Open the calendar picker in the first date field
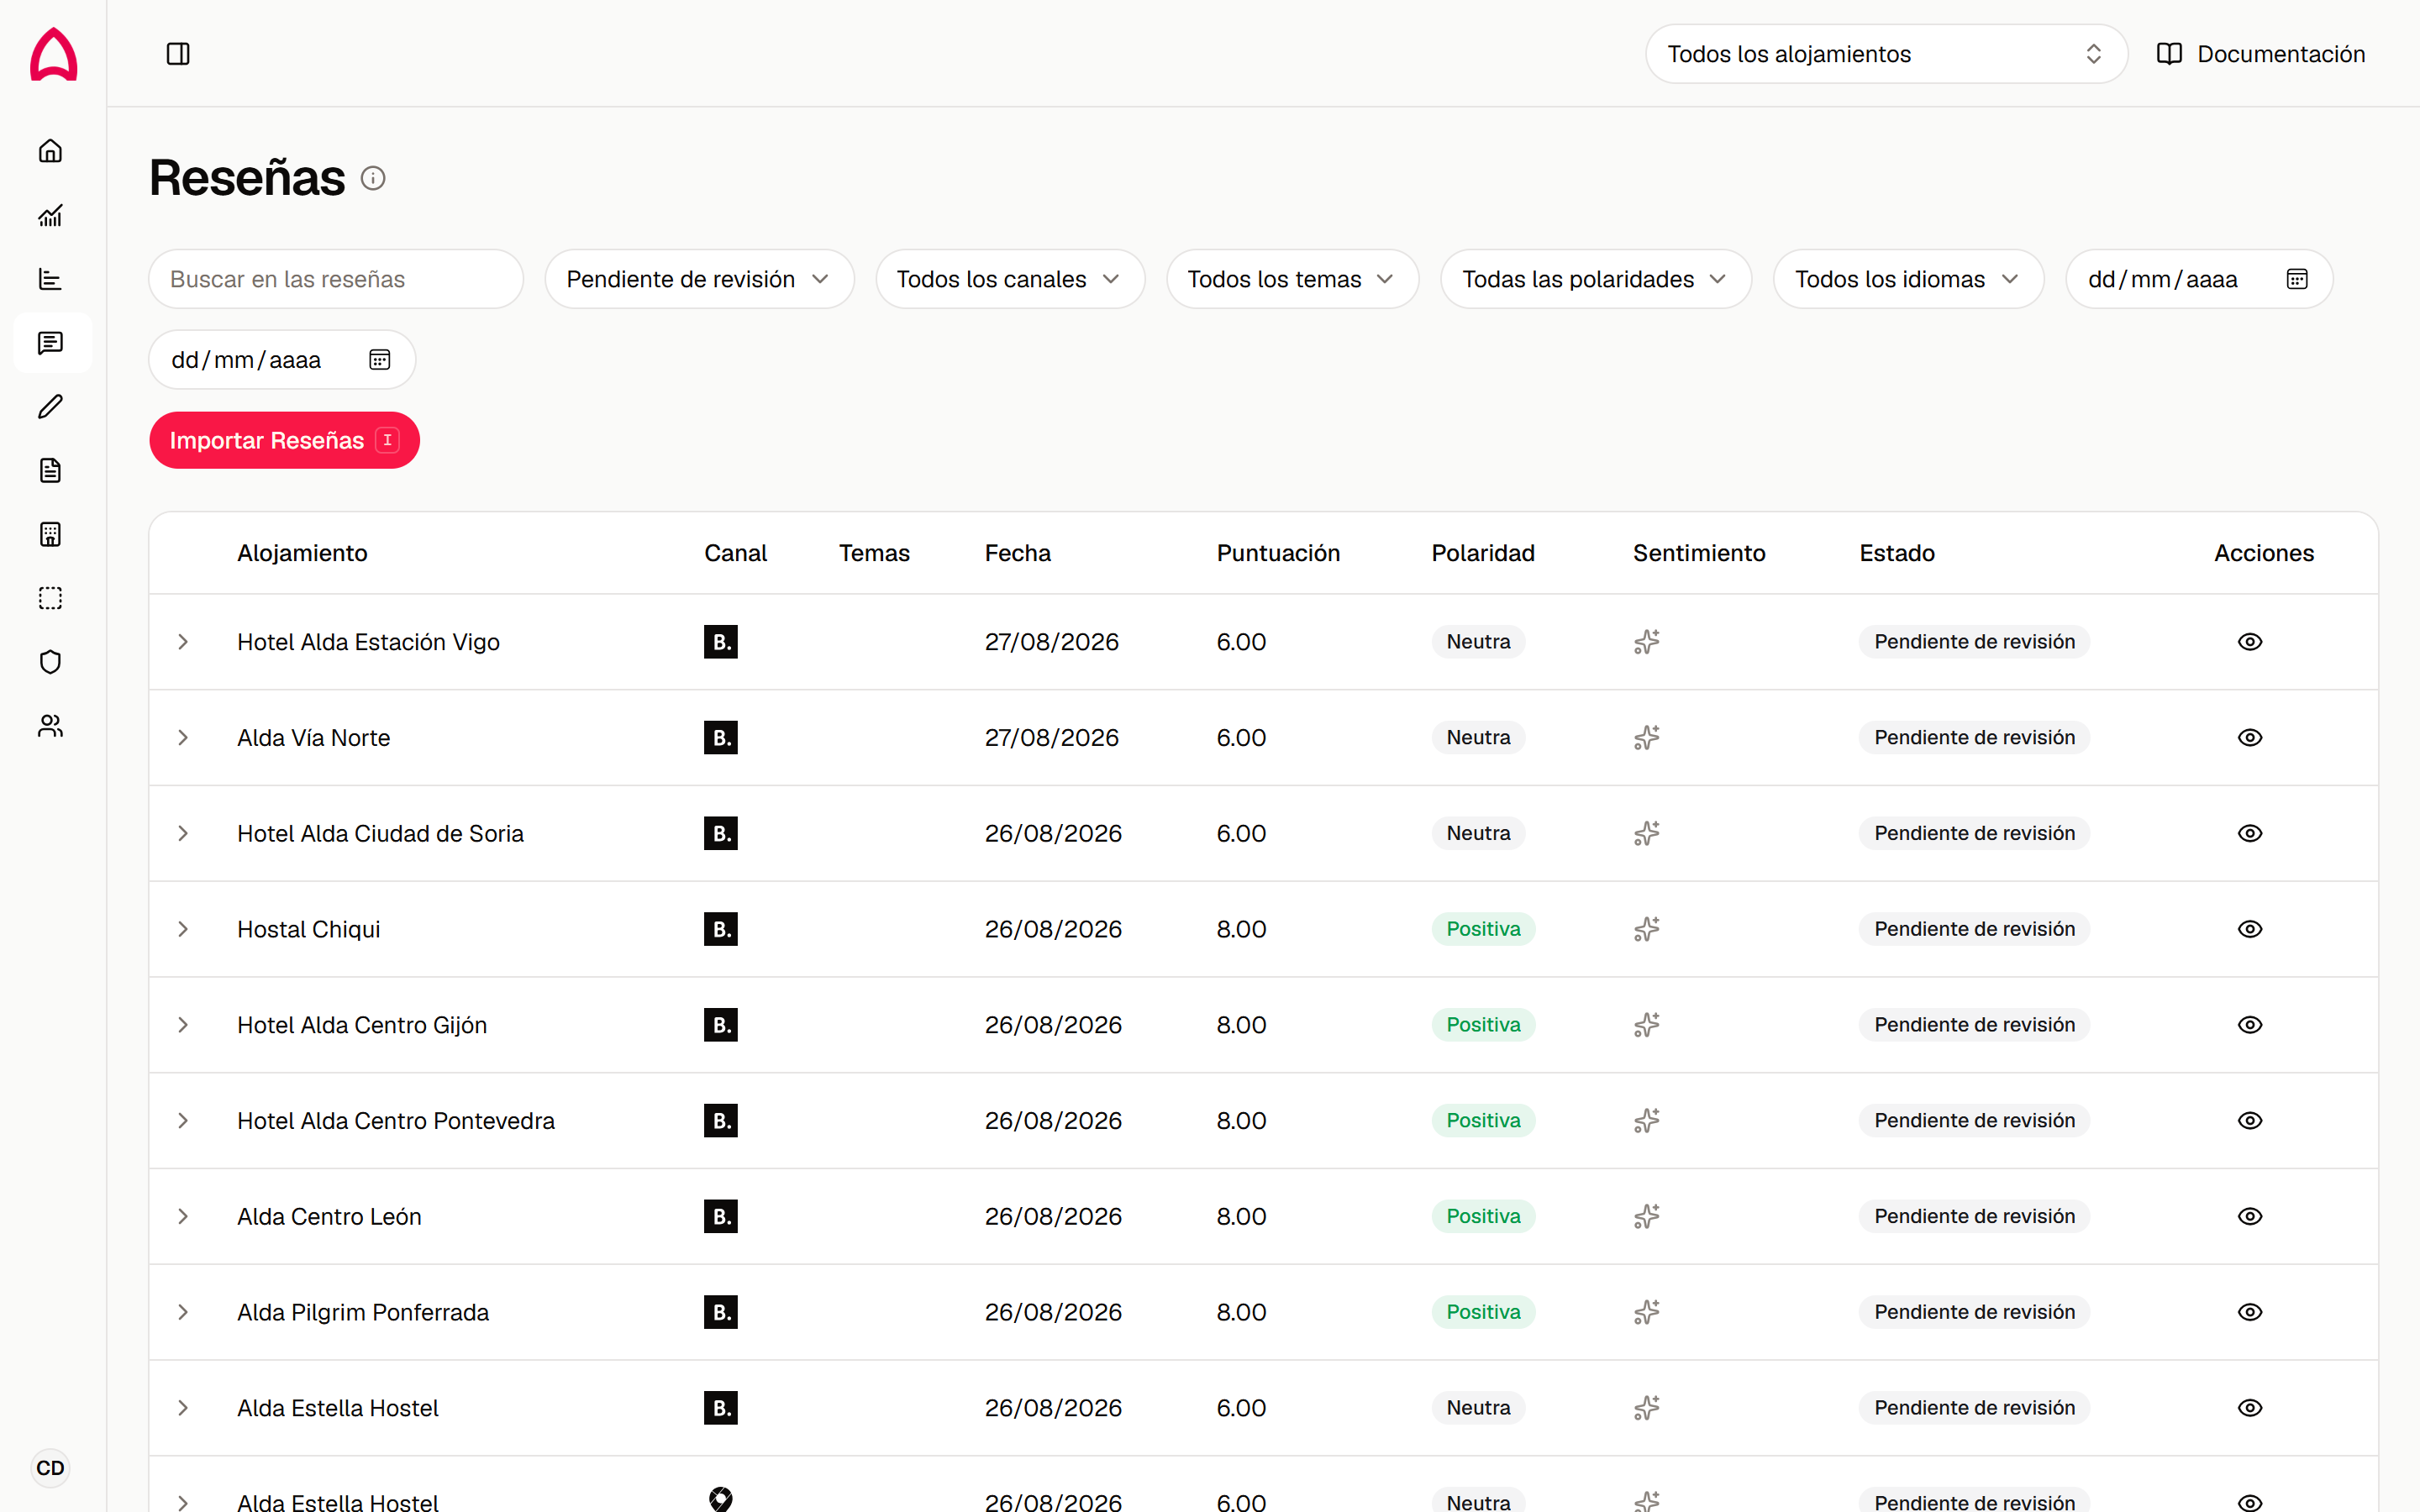This screenshot has height=1512, width=2420. (2297, 279)
